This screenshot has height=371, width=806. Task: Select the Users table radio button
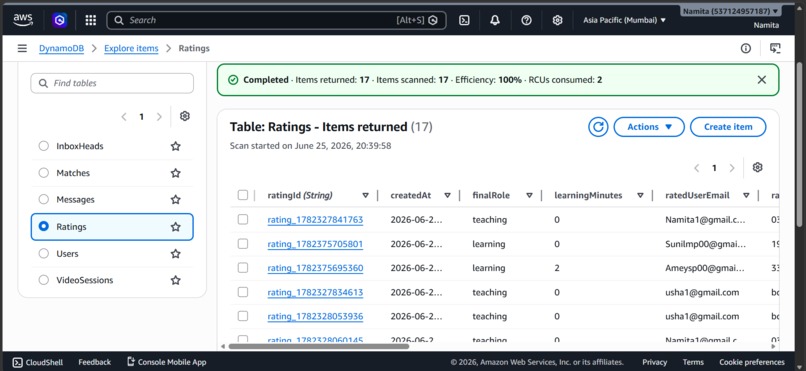(44, 253)
